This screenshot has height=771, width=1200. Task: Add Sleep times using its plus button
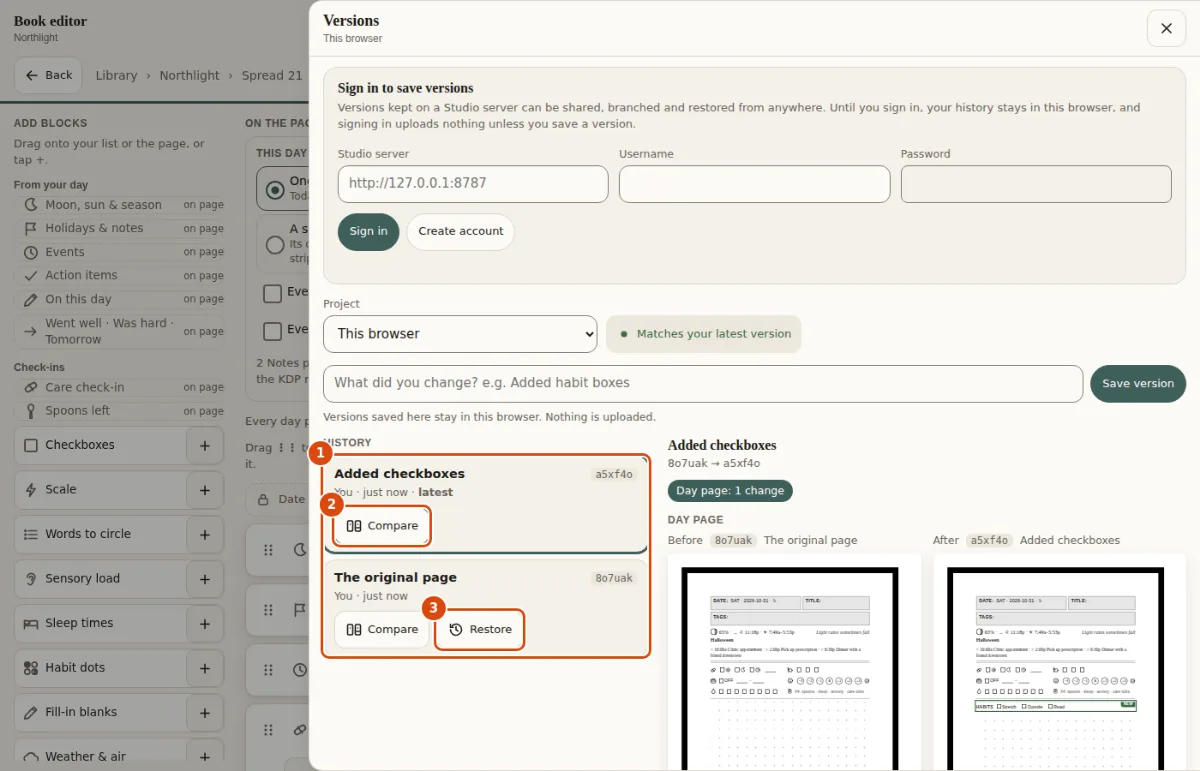pos(205,623)
